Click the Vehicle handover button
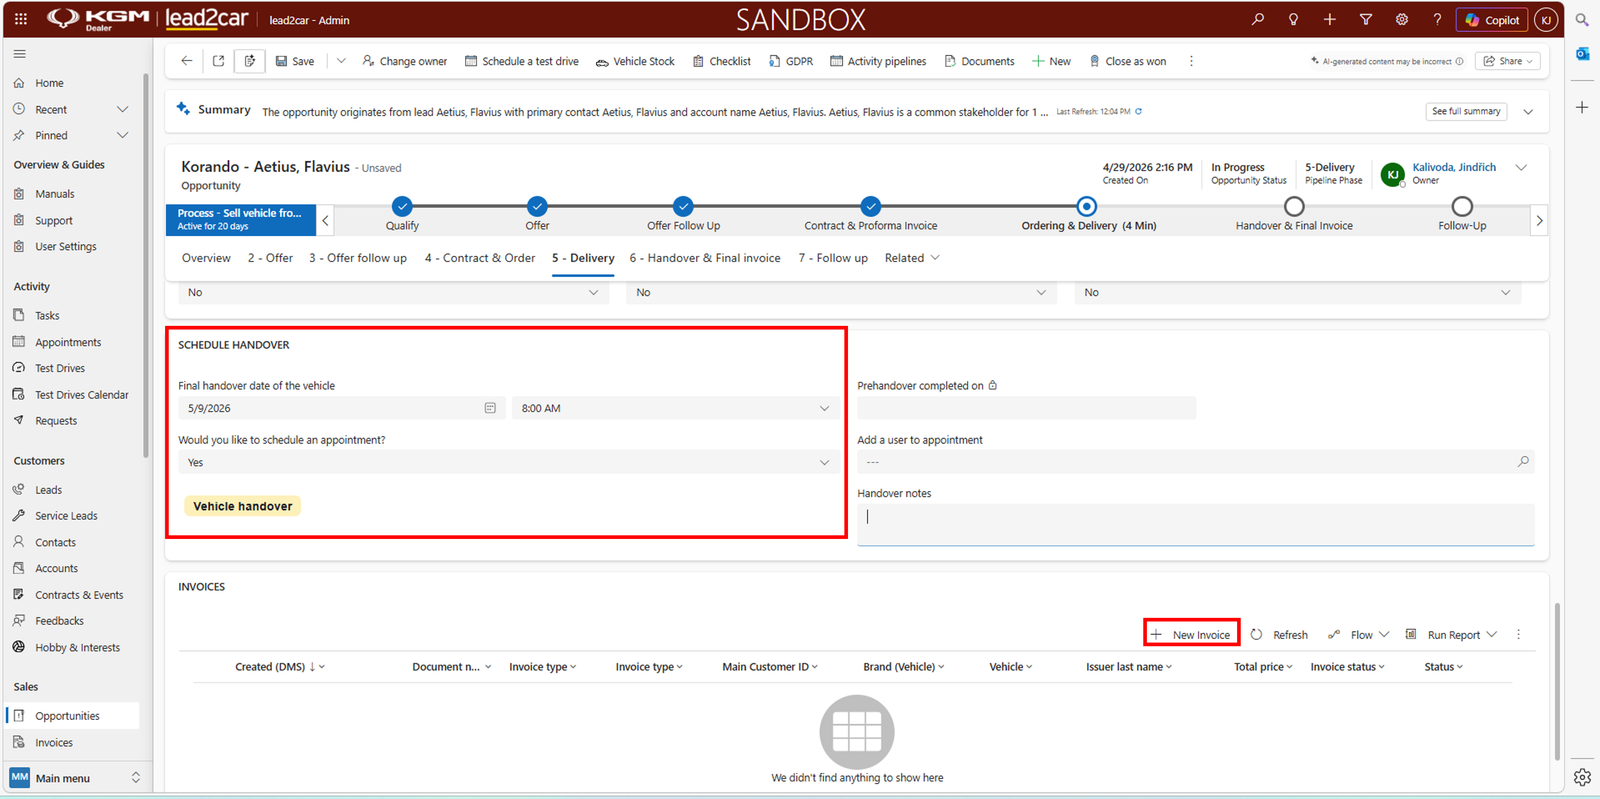 click(x=243, y=506)
